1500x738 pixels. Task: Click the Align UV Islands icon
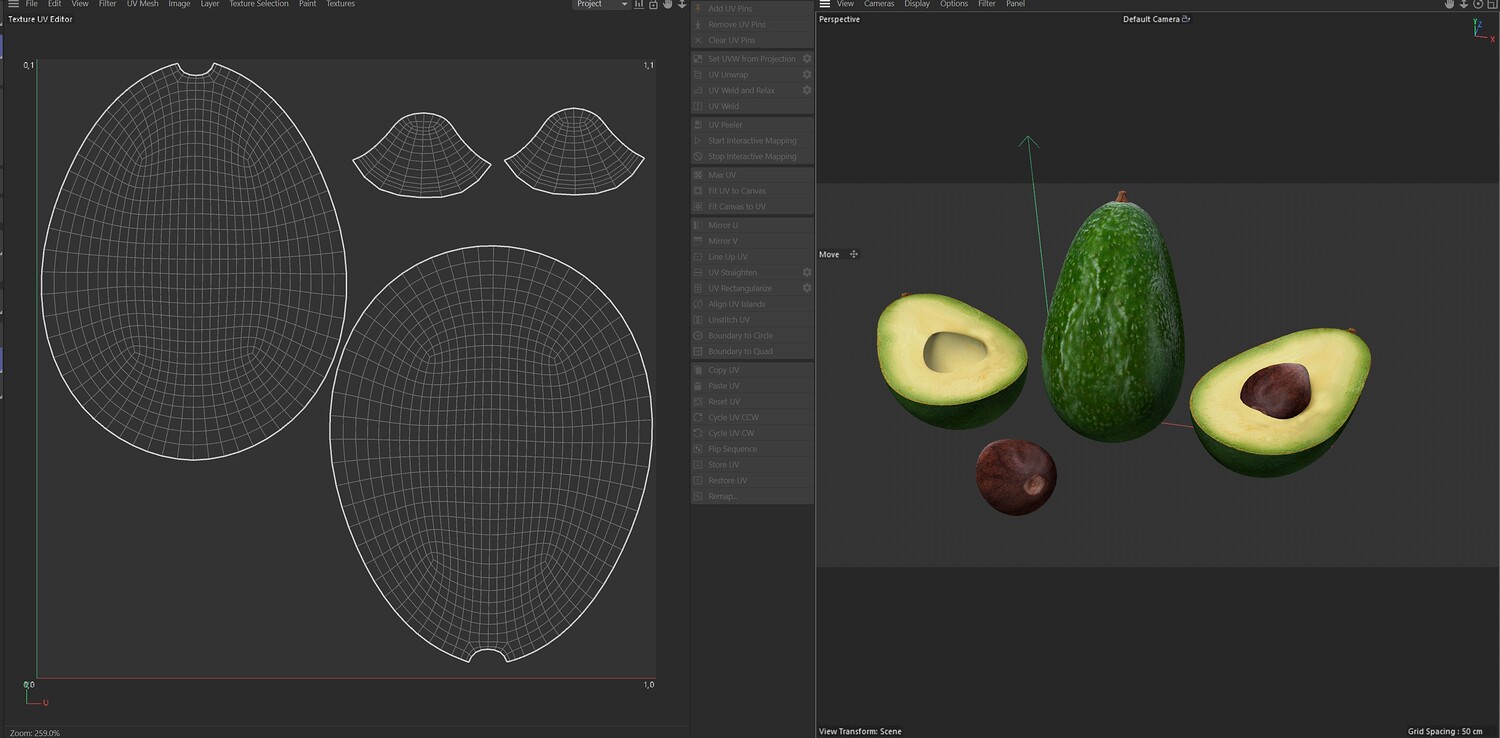click(x=698, y=304)
